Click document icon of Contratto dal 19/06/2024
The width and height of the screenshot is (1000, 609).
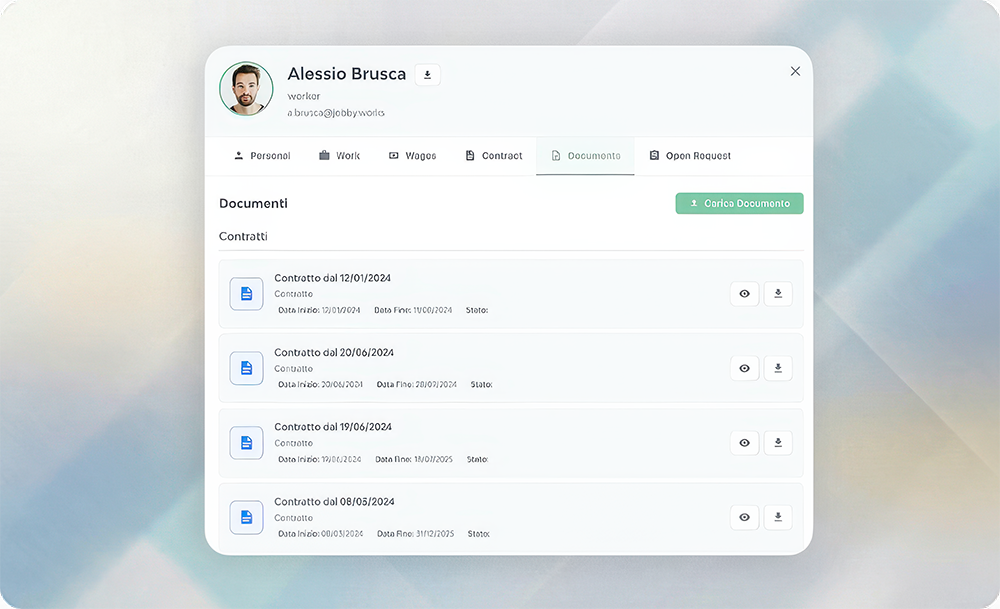point(246,443)
